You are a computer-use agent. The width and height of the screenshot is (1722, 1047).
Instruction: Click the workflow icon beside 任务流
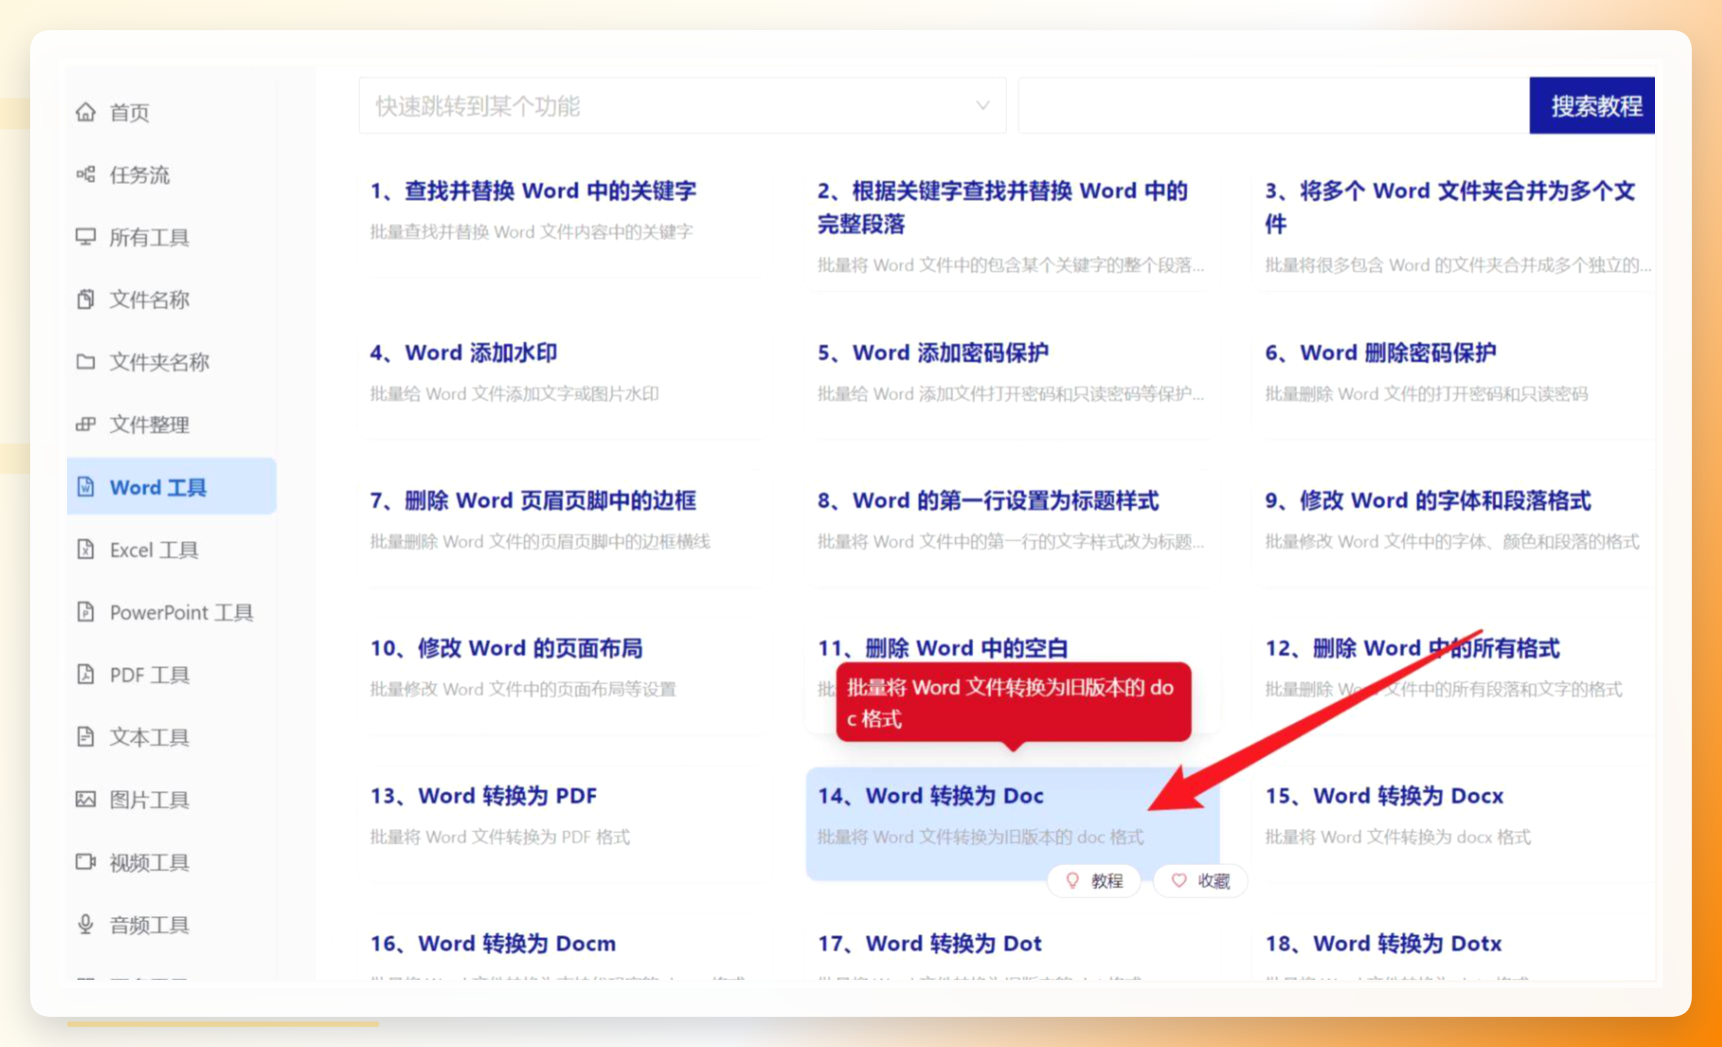click(x=86, y=175)
